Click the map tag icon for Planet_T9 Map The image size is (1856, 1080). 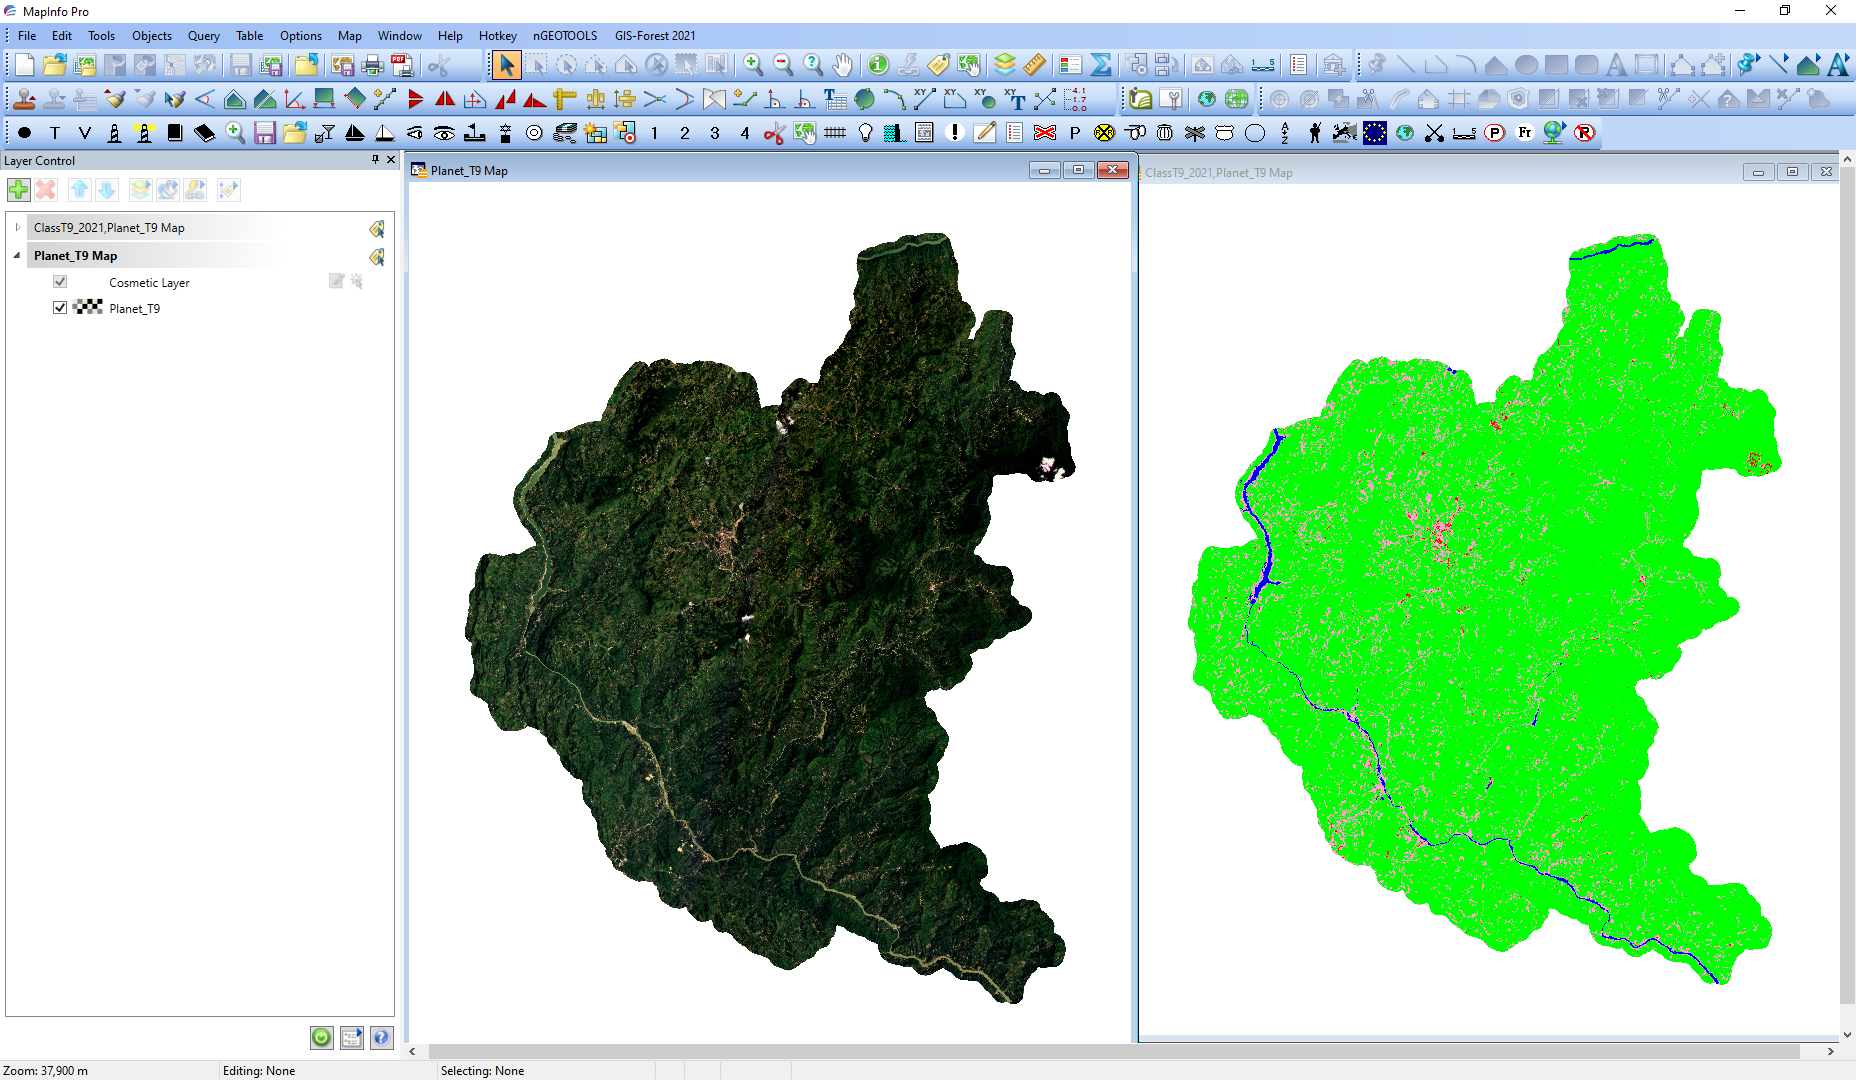377,257
